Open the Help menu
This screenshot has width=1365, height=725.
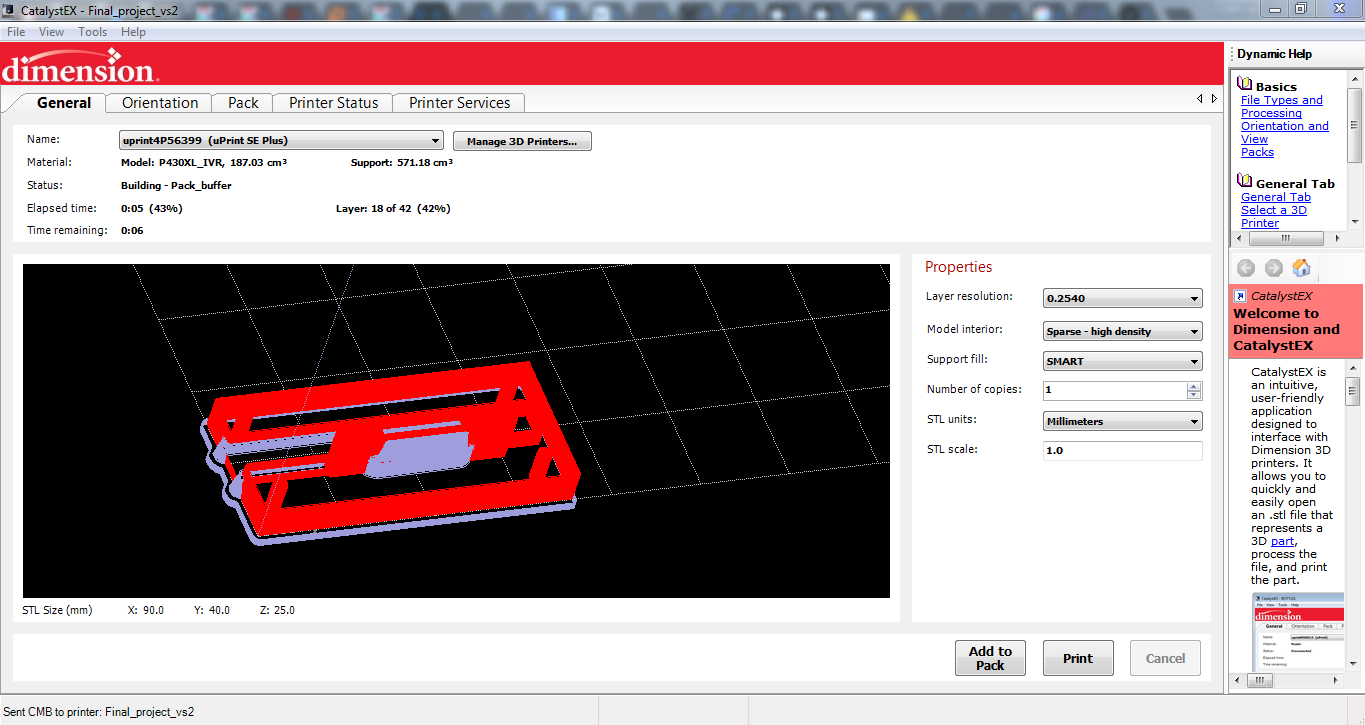[x=133, y=32]
